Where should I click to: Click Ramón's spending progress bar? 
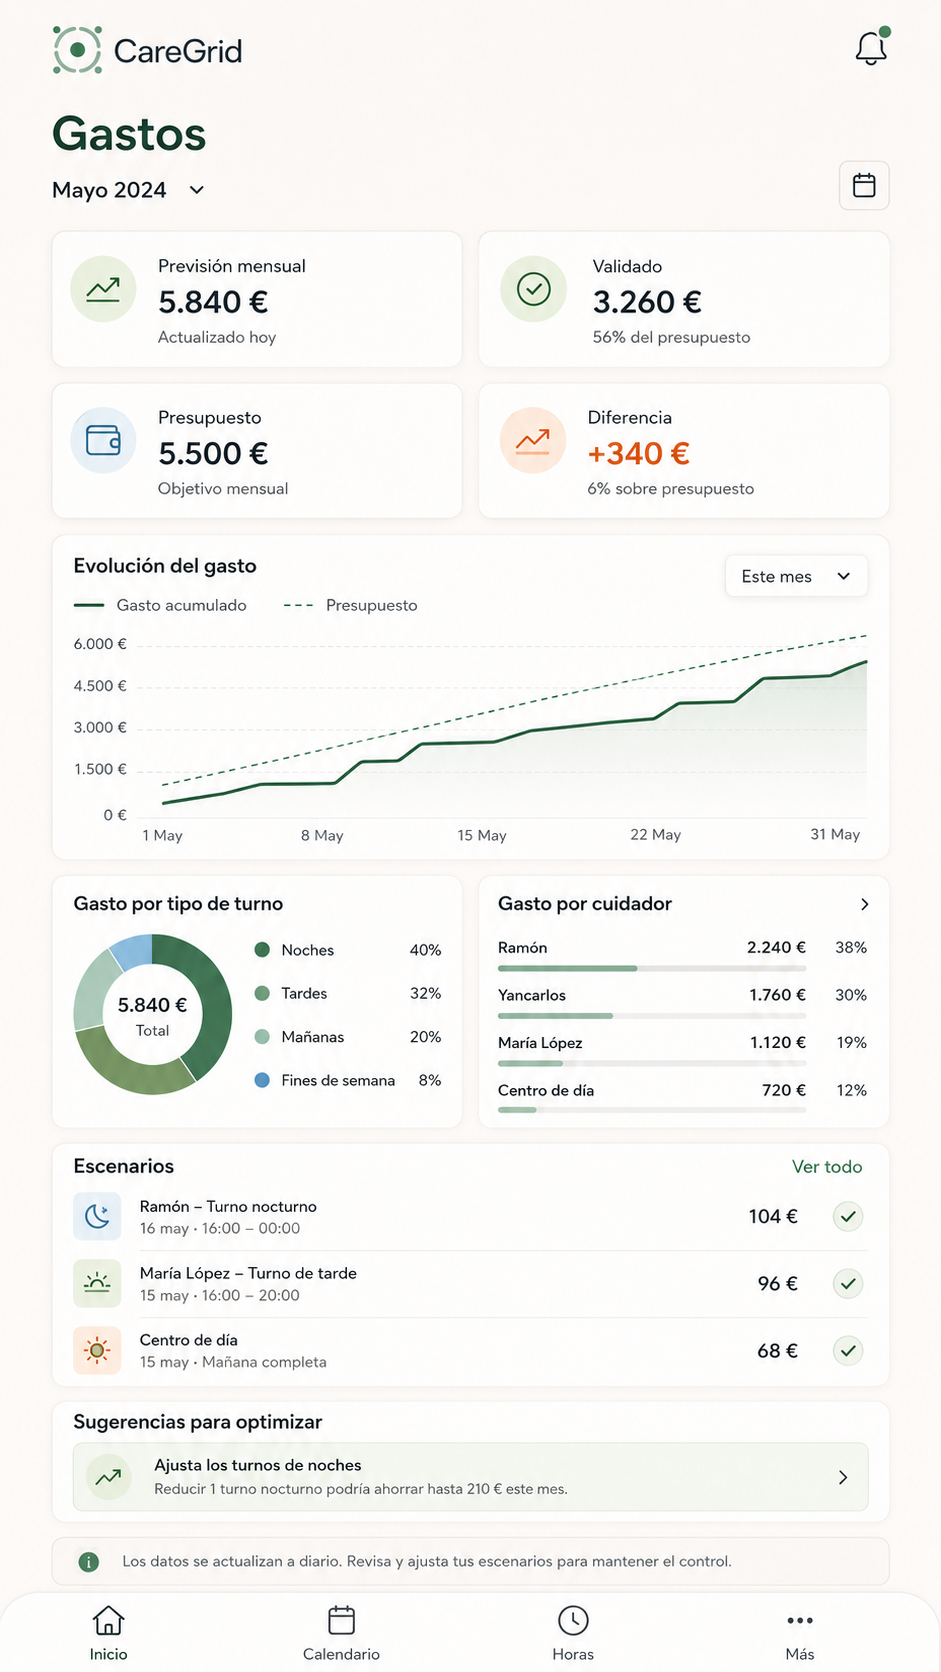(x=652, y=968)
